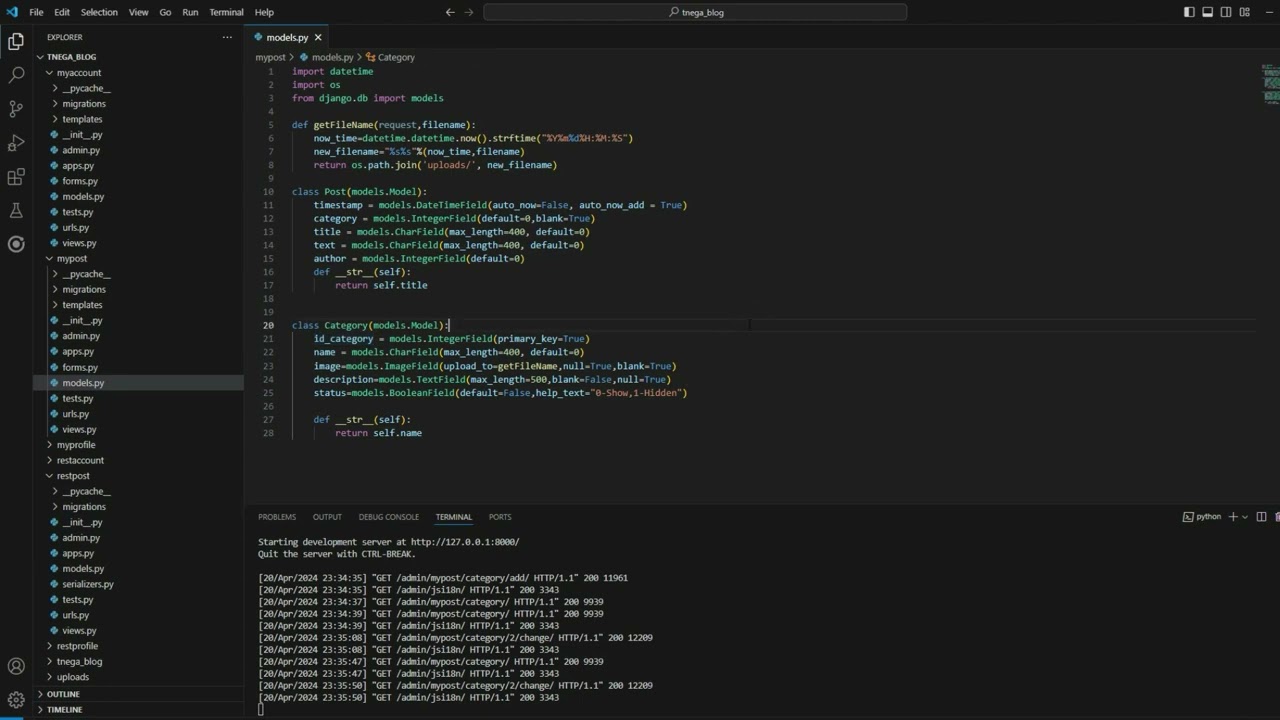Click the Go Back arrow in title bar
This screenshot has height=720, width=1280.
pos(450,12)
